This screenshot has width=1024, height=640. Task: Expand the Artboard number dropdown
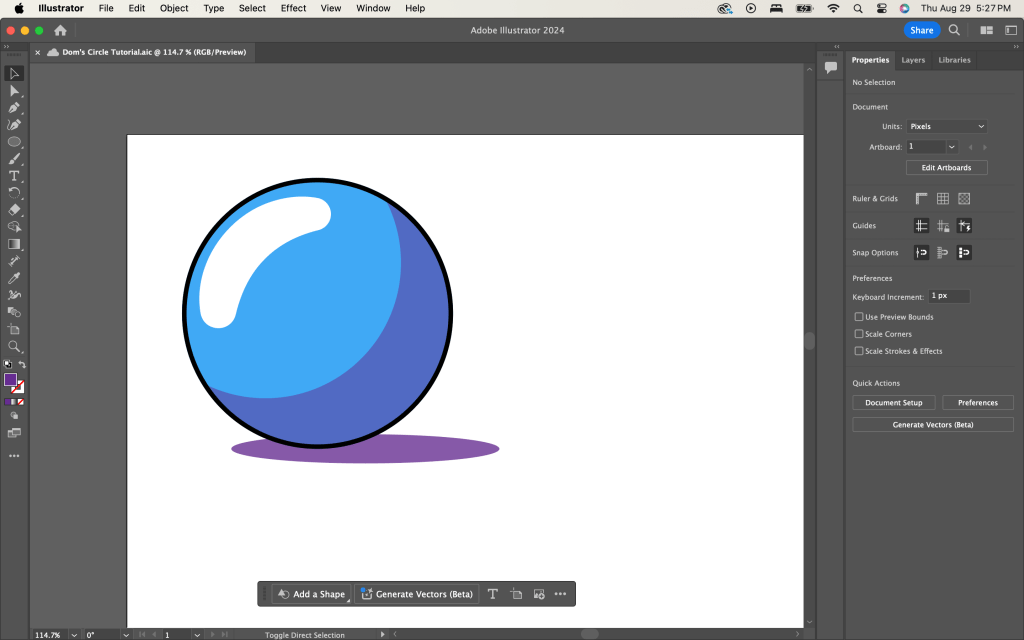click(x=951, y=147)
